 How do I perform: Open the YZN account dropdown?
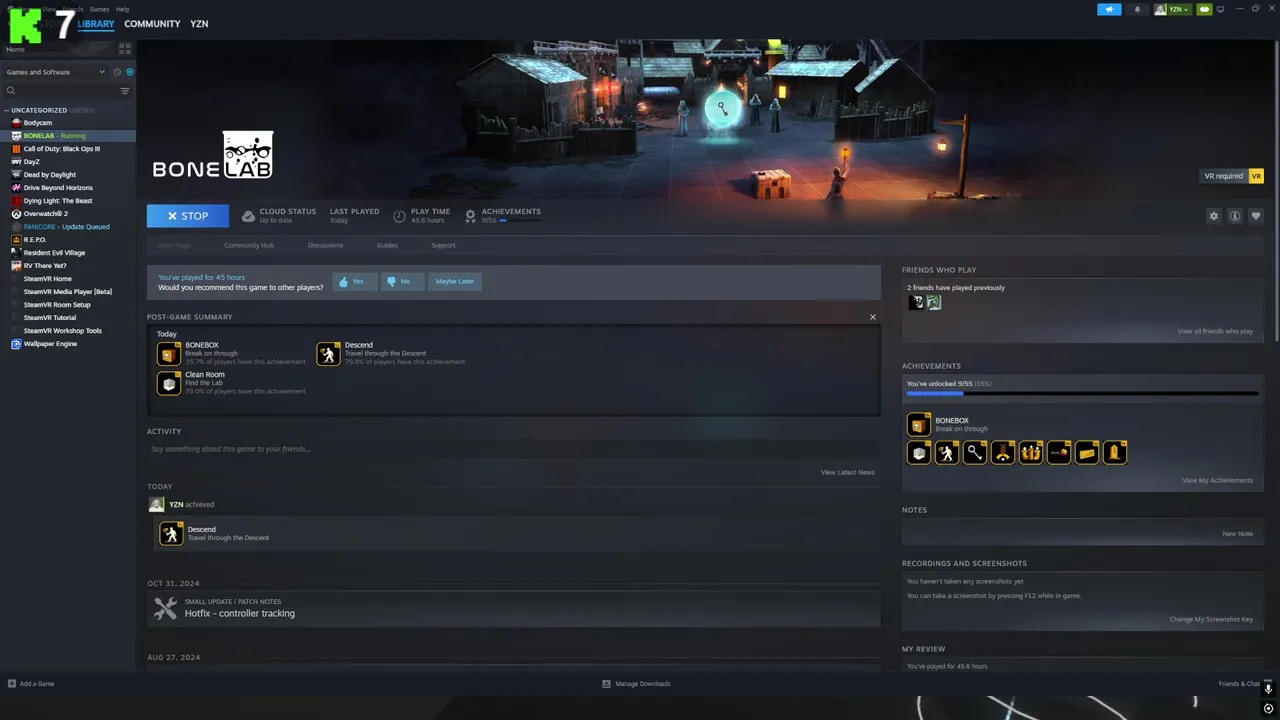point(1172,9)
